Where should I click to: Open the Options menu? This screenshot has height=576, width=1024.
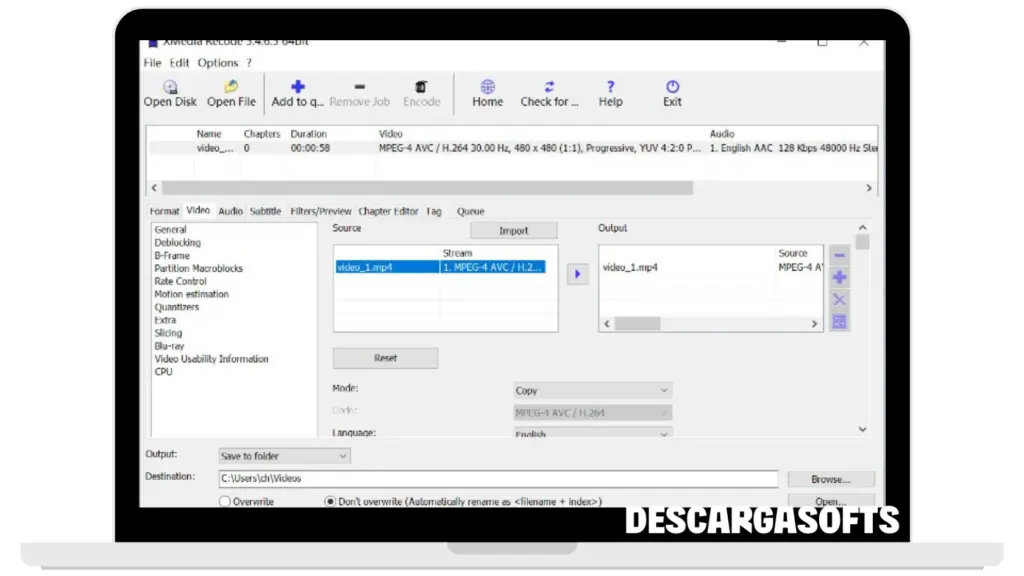coord(217,63)
